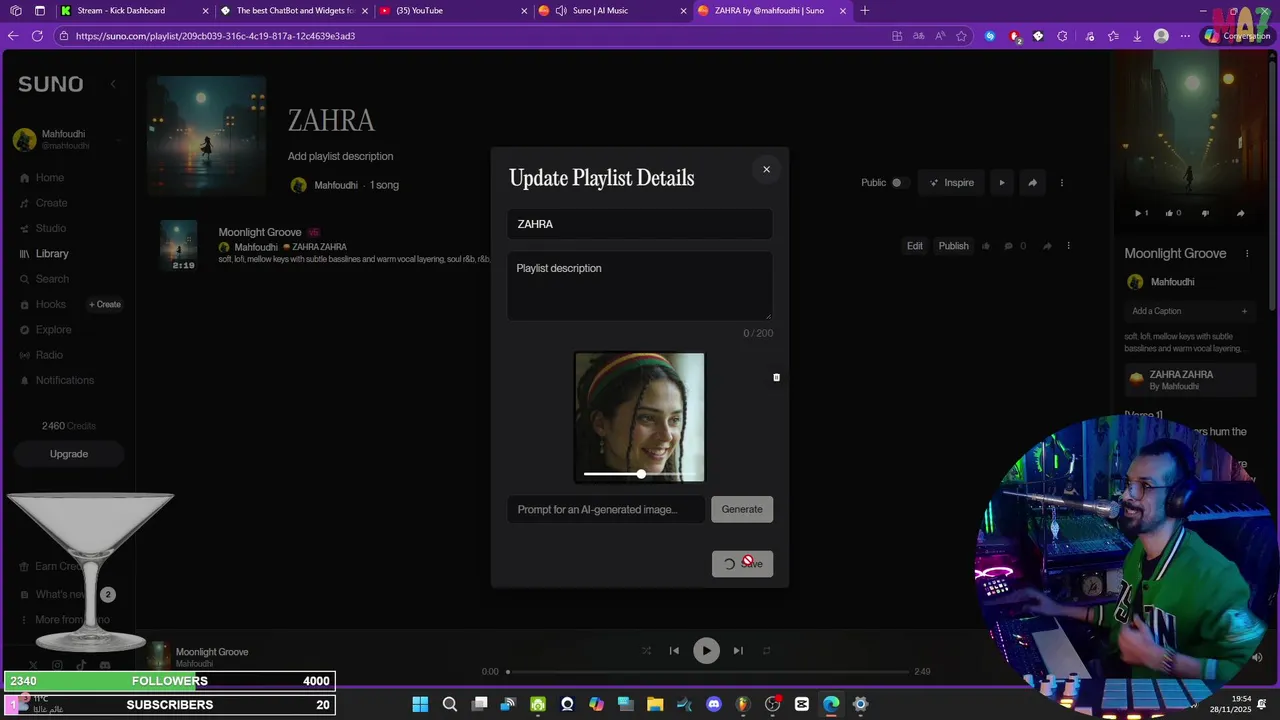Click Edit on Moonlight Groove row
This screenshot has width=1280, height=720.
(915, 246)
